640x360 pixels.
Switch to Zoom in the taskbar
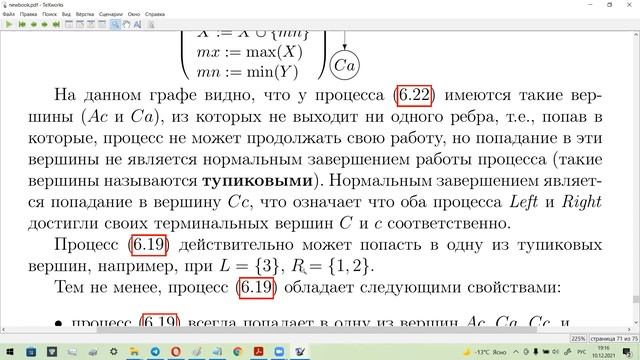[279, 351]
